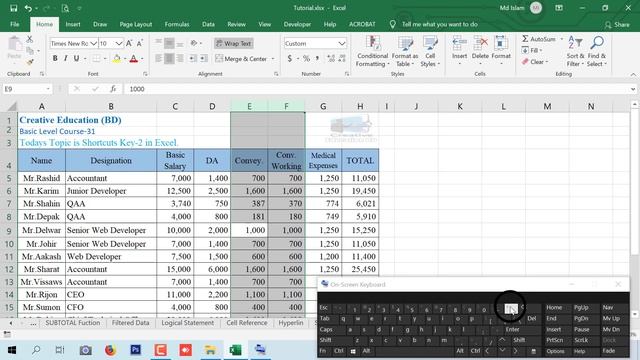Screen dimensions: 640x360
Task: Expand the Name Box dropdown
Action: (x=48, y=89)
